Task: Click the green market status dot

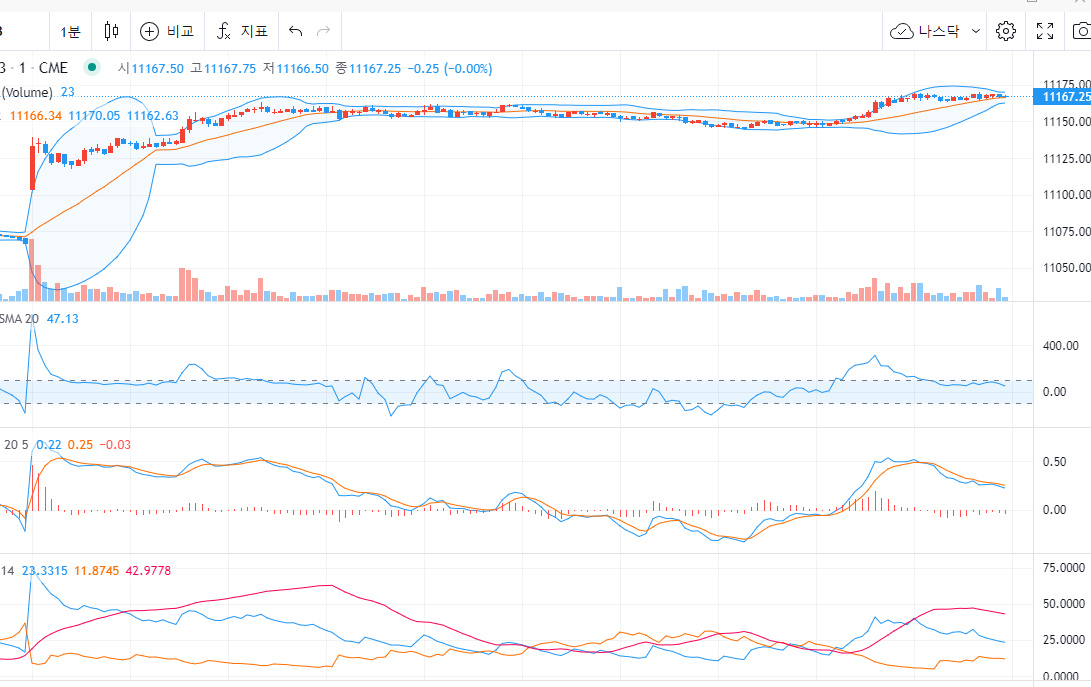Action: point(92,67)
